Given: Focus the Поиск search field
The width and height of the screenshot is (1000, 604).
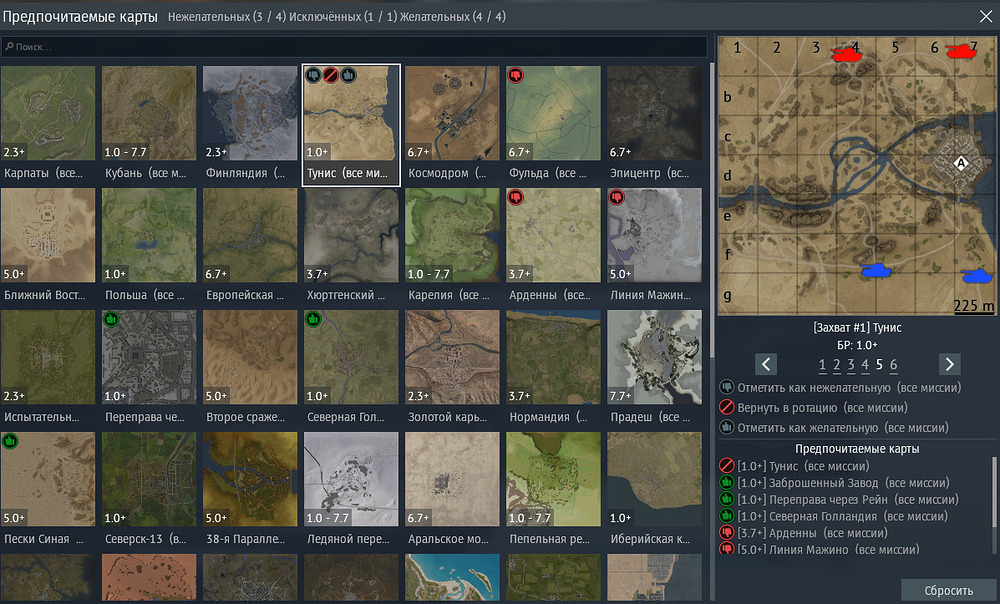Looking at the screenshot, I should (354, 47).
